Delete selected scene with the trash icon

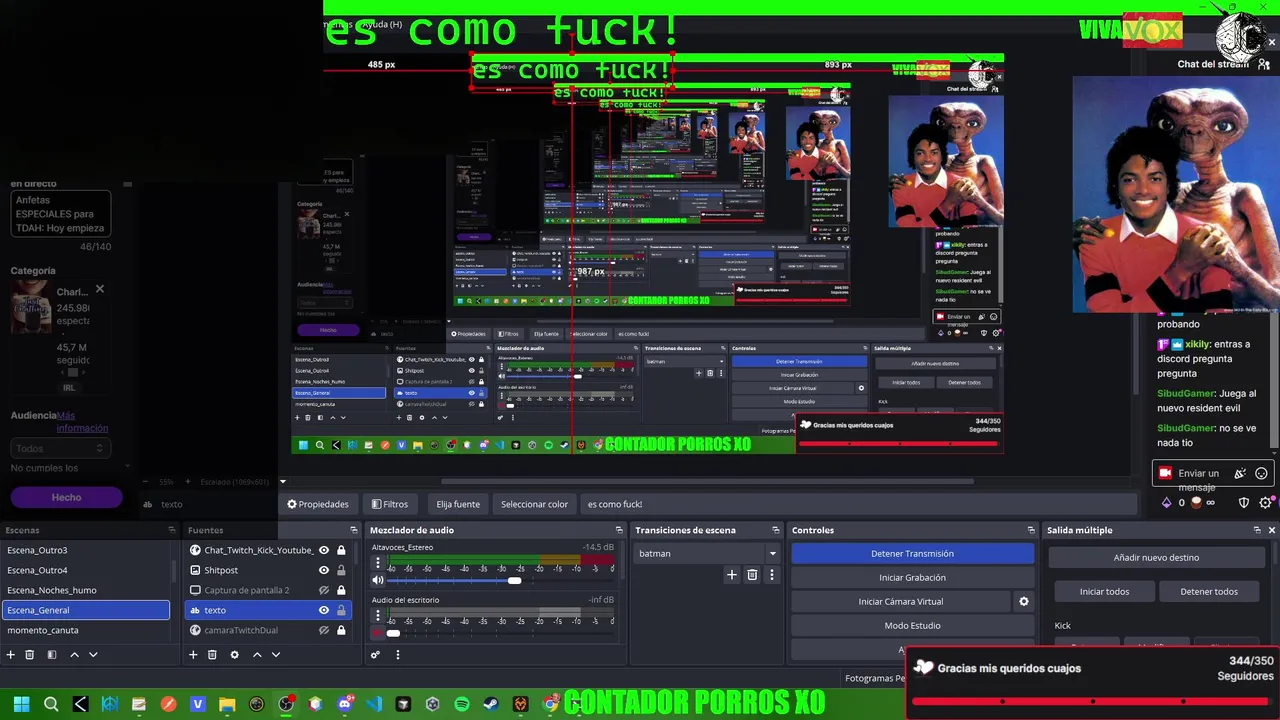(x=30, y=655)
